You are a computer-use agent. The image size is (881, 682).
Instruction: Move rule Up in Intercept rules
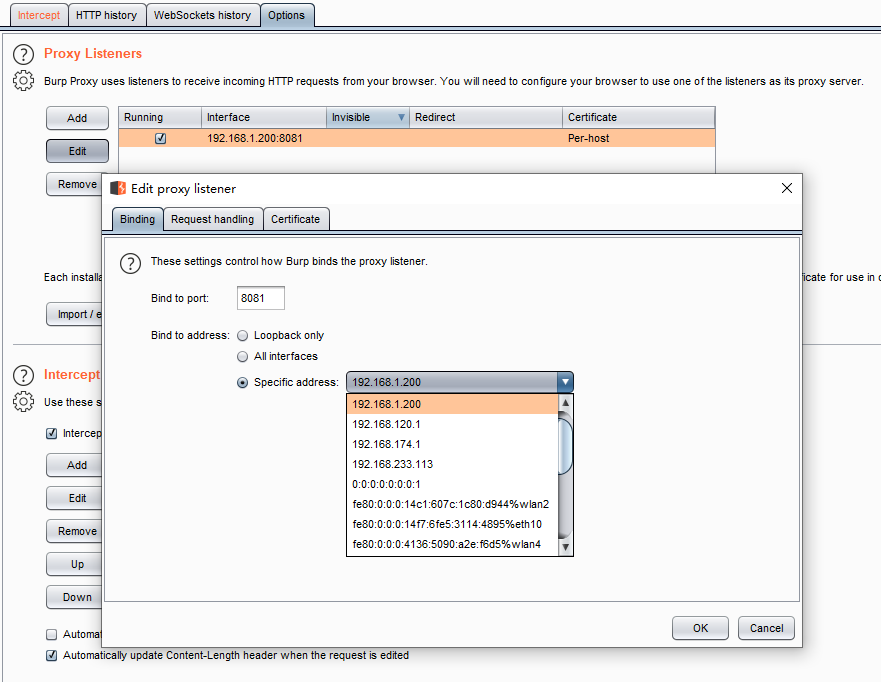(75, 564)
